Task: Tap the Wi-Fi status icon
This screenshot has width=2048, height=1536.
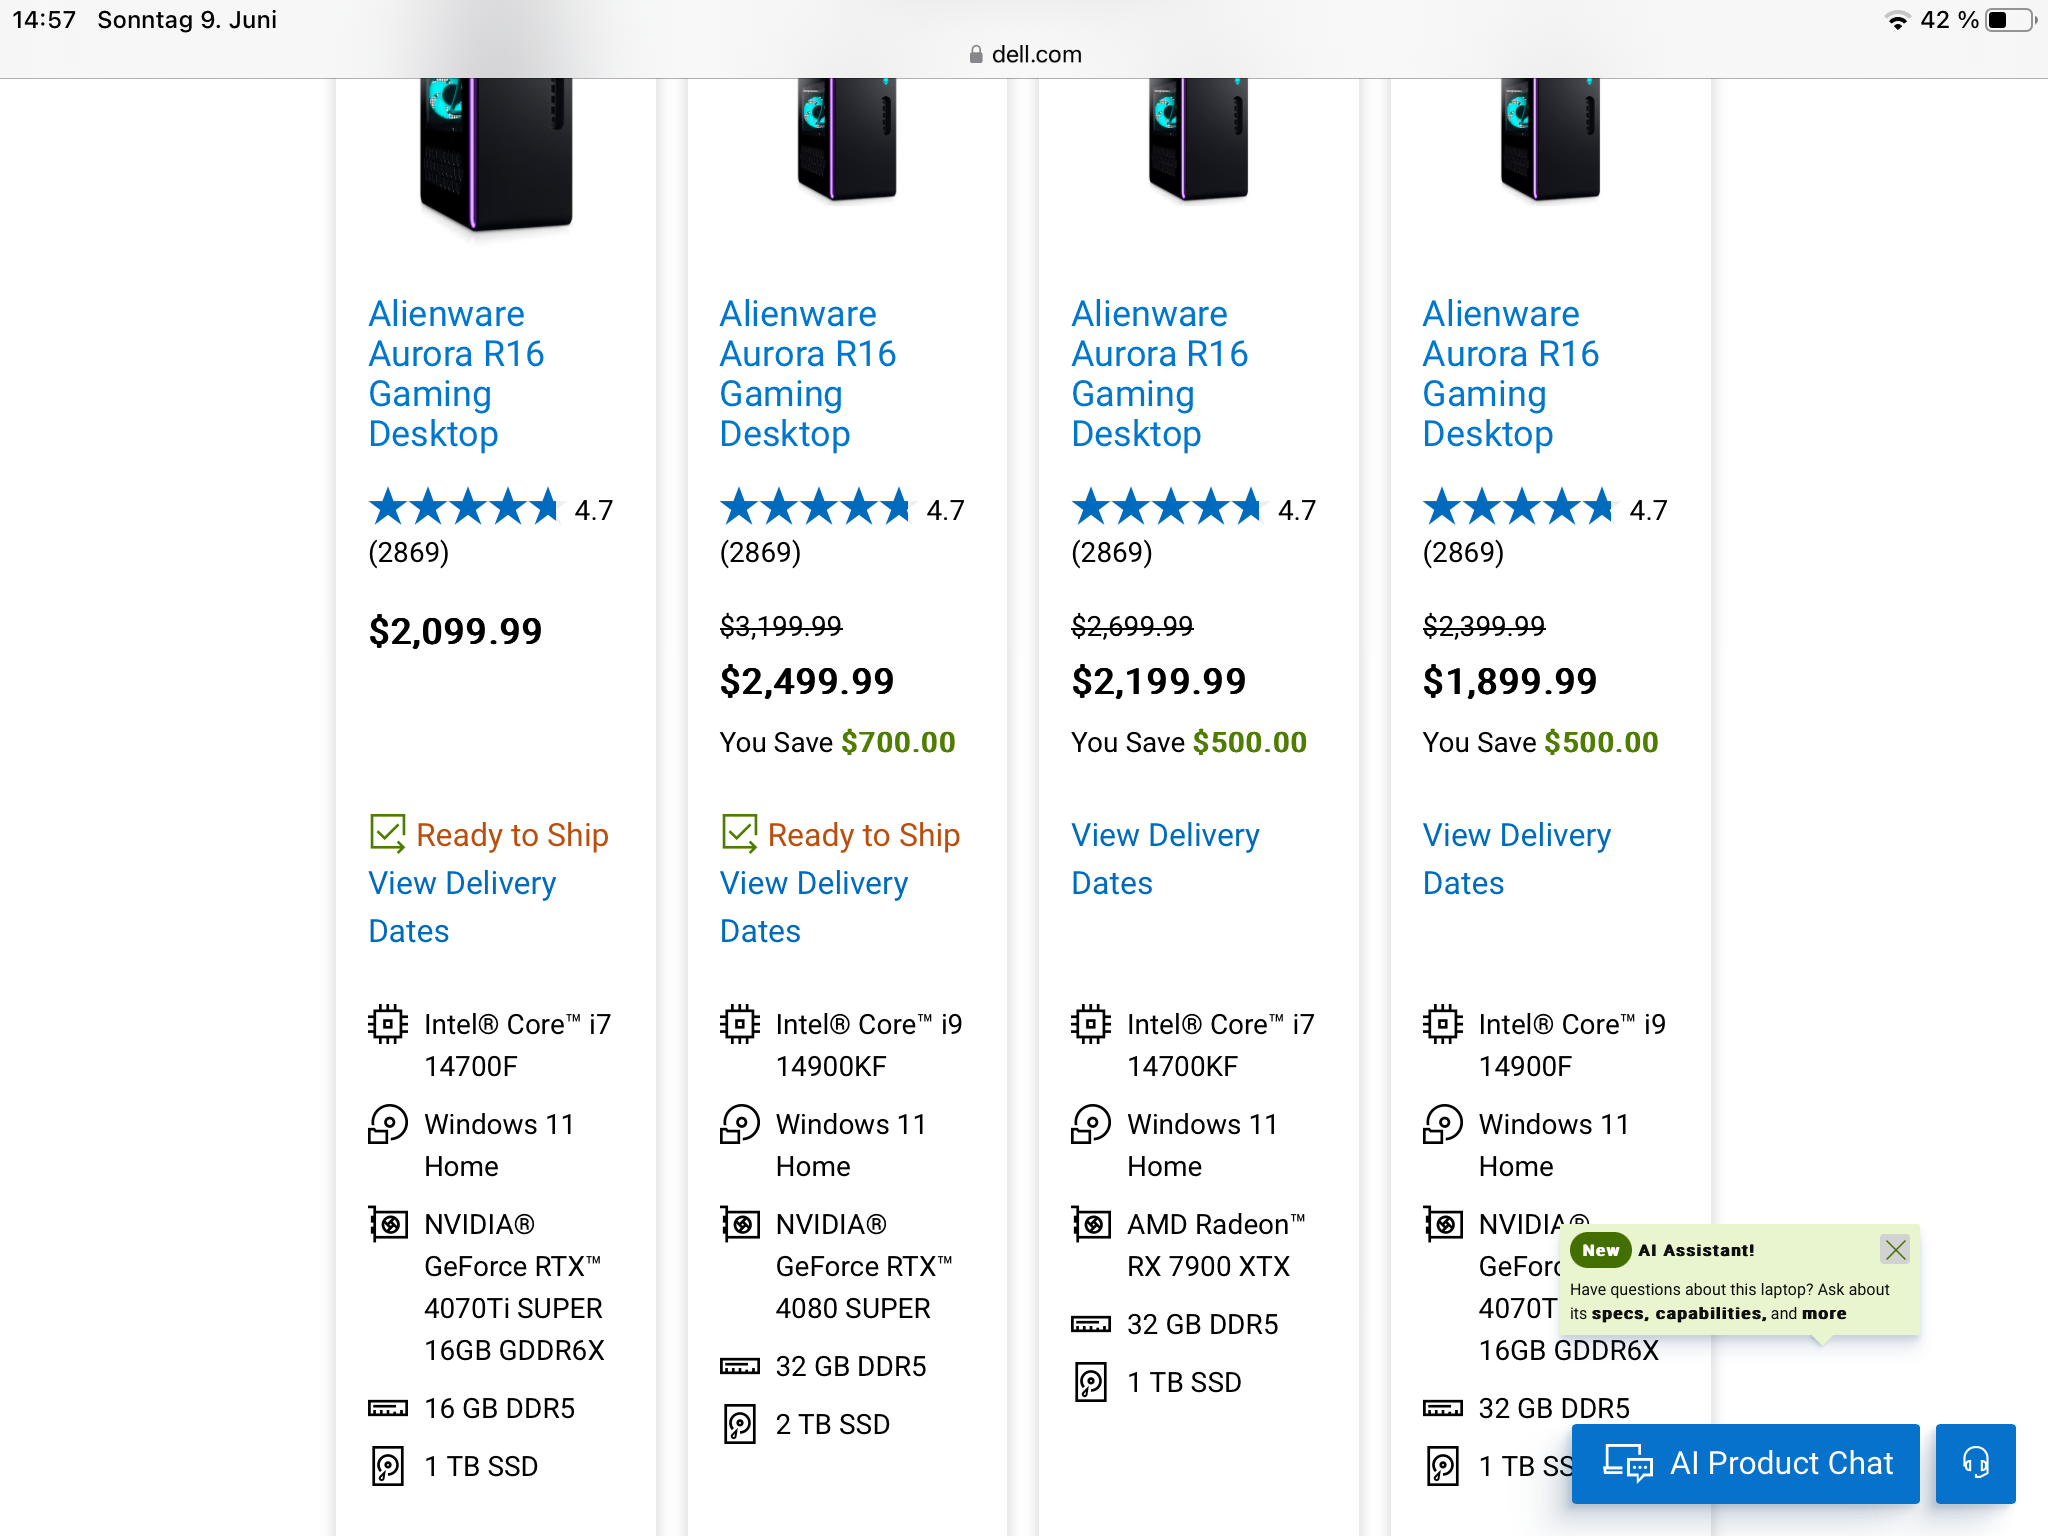Action: coord(1896,20)
